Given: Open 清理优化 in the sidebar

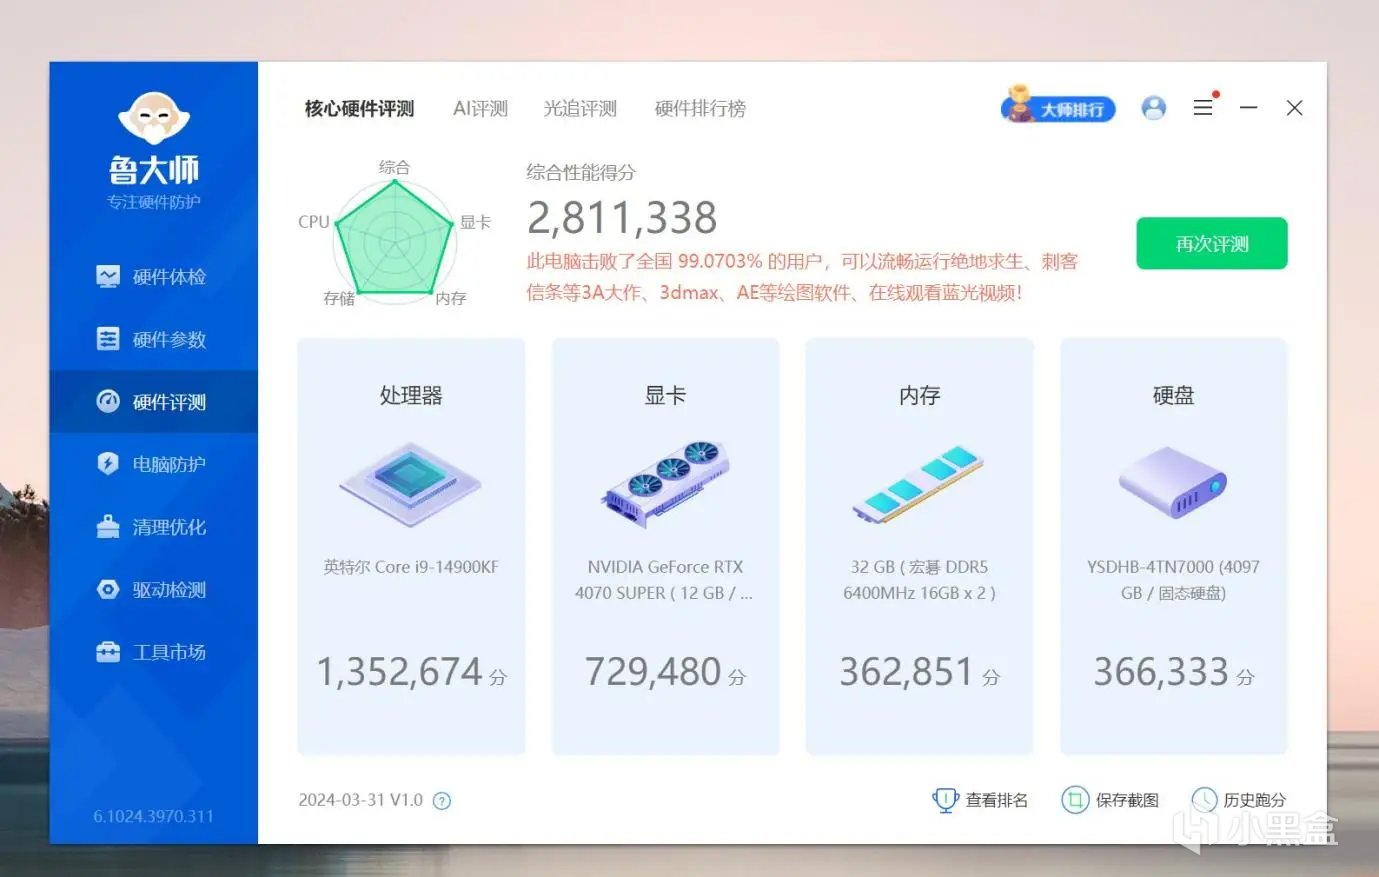Looking at the screenshot, I should pos(153,527).
